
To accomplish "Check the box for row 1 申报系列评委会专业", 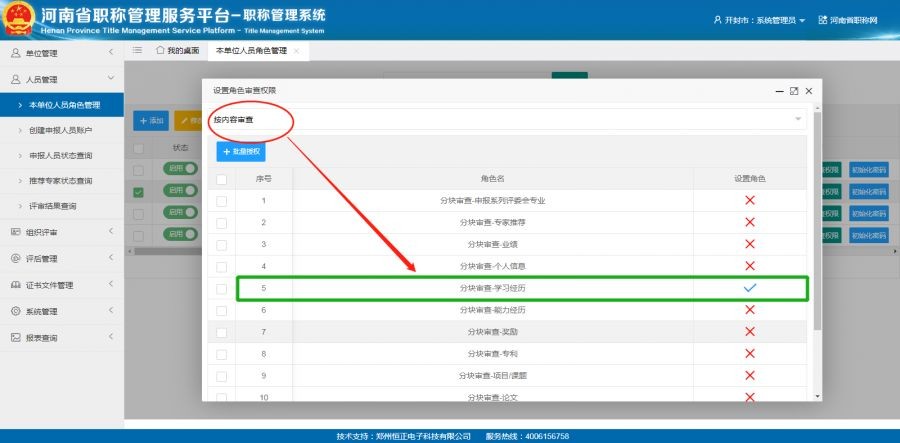I will coord(222,201).
